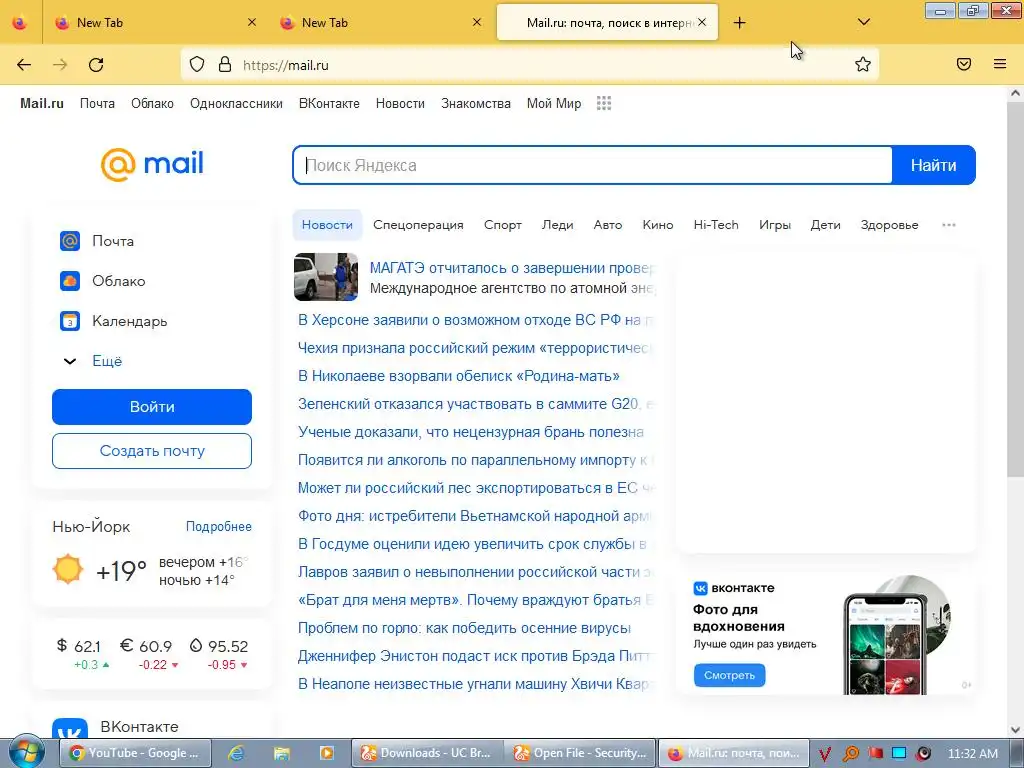The height and width of the screenshot is (768, 1024).
Task: Open the Windows Start button
Action: [26, 752]
